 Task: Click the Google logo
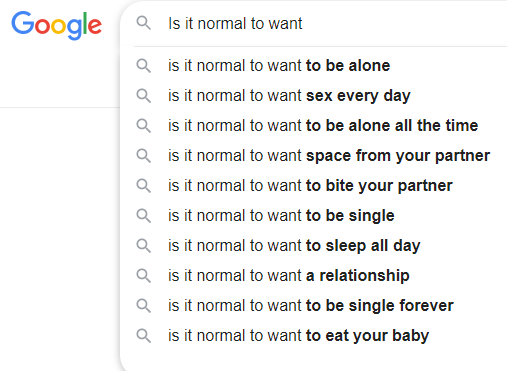coord(57,25)
